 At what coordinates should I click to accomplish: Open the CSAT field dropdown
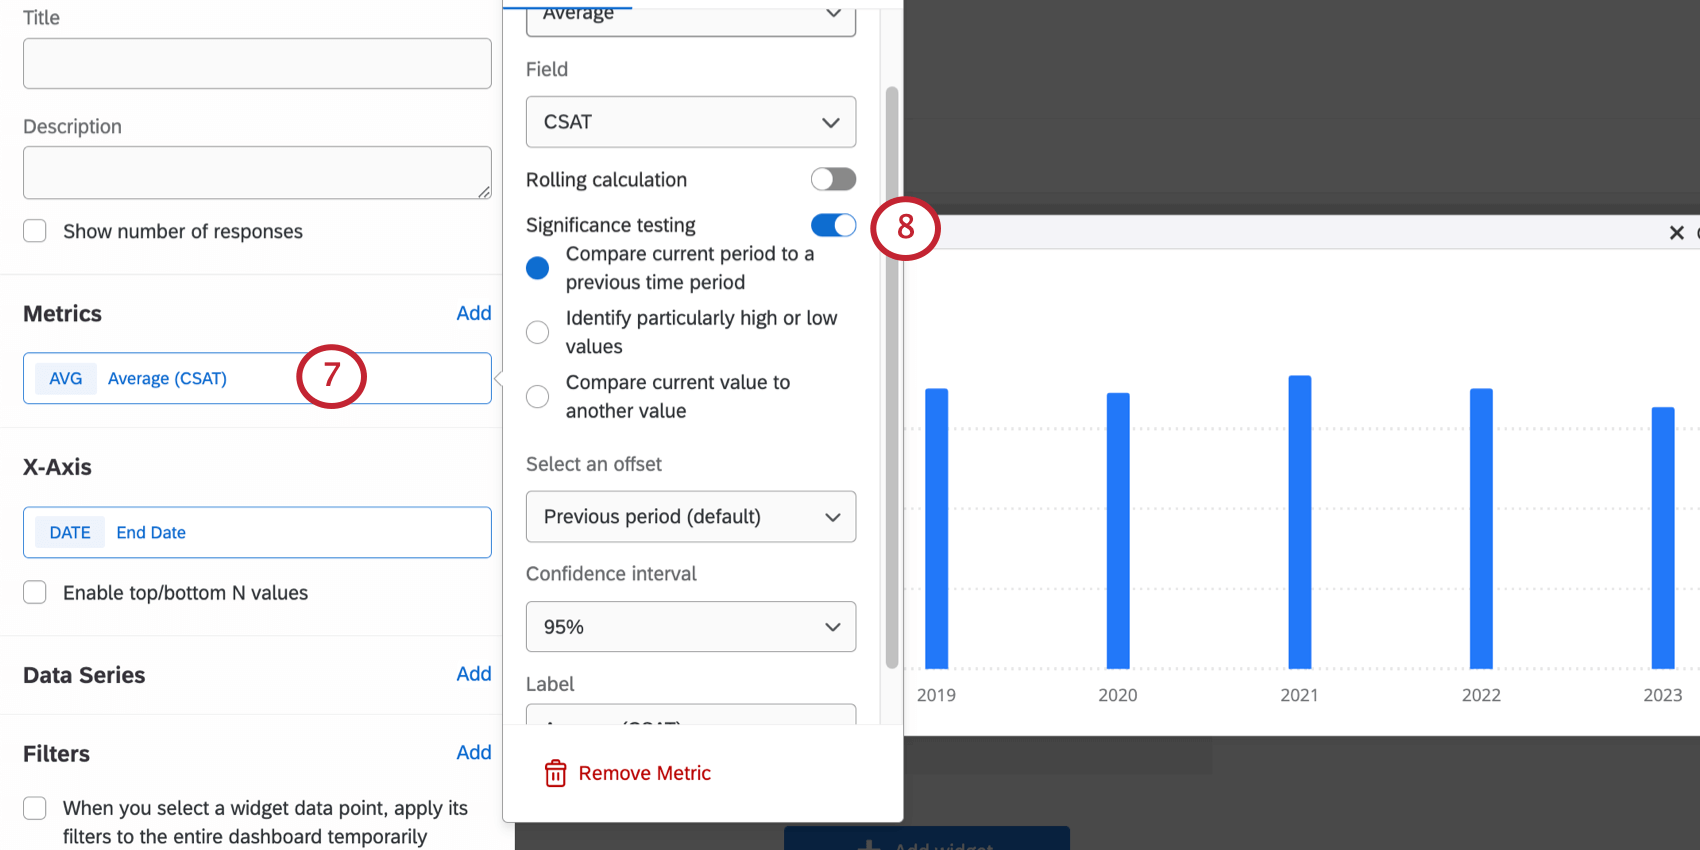(691, 122)
